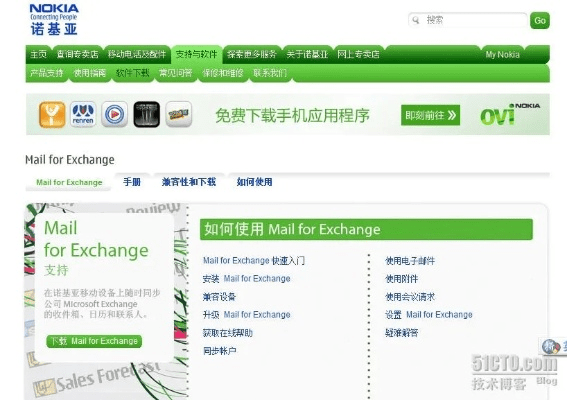Open the 获取在线帮助 link

pyautogui.click(x=227, y=333)
